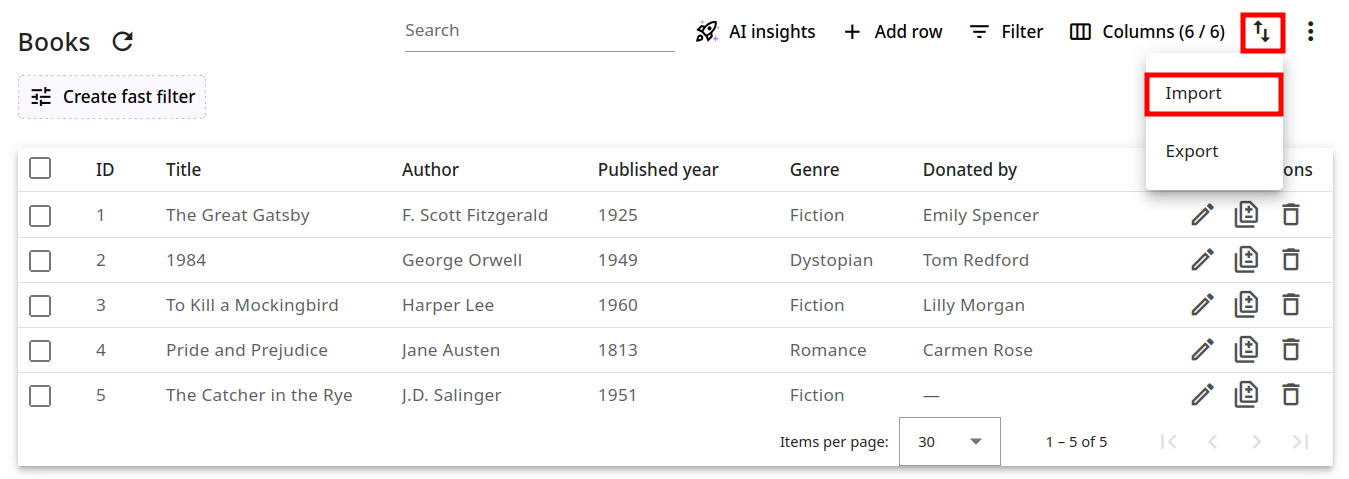Open the Columns (6 / 6) selector

tap(1147, 32)
